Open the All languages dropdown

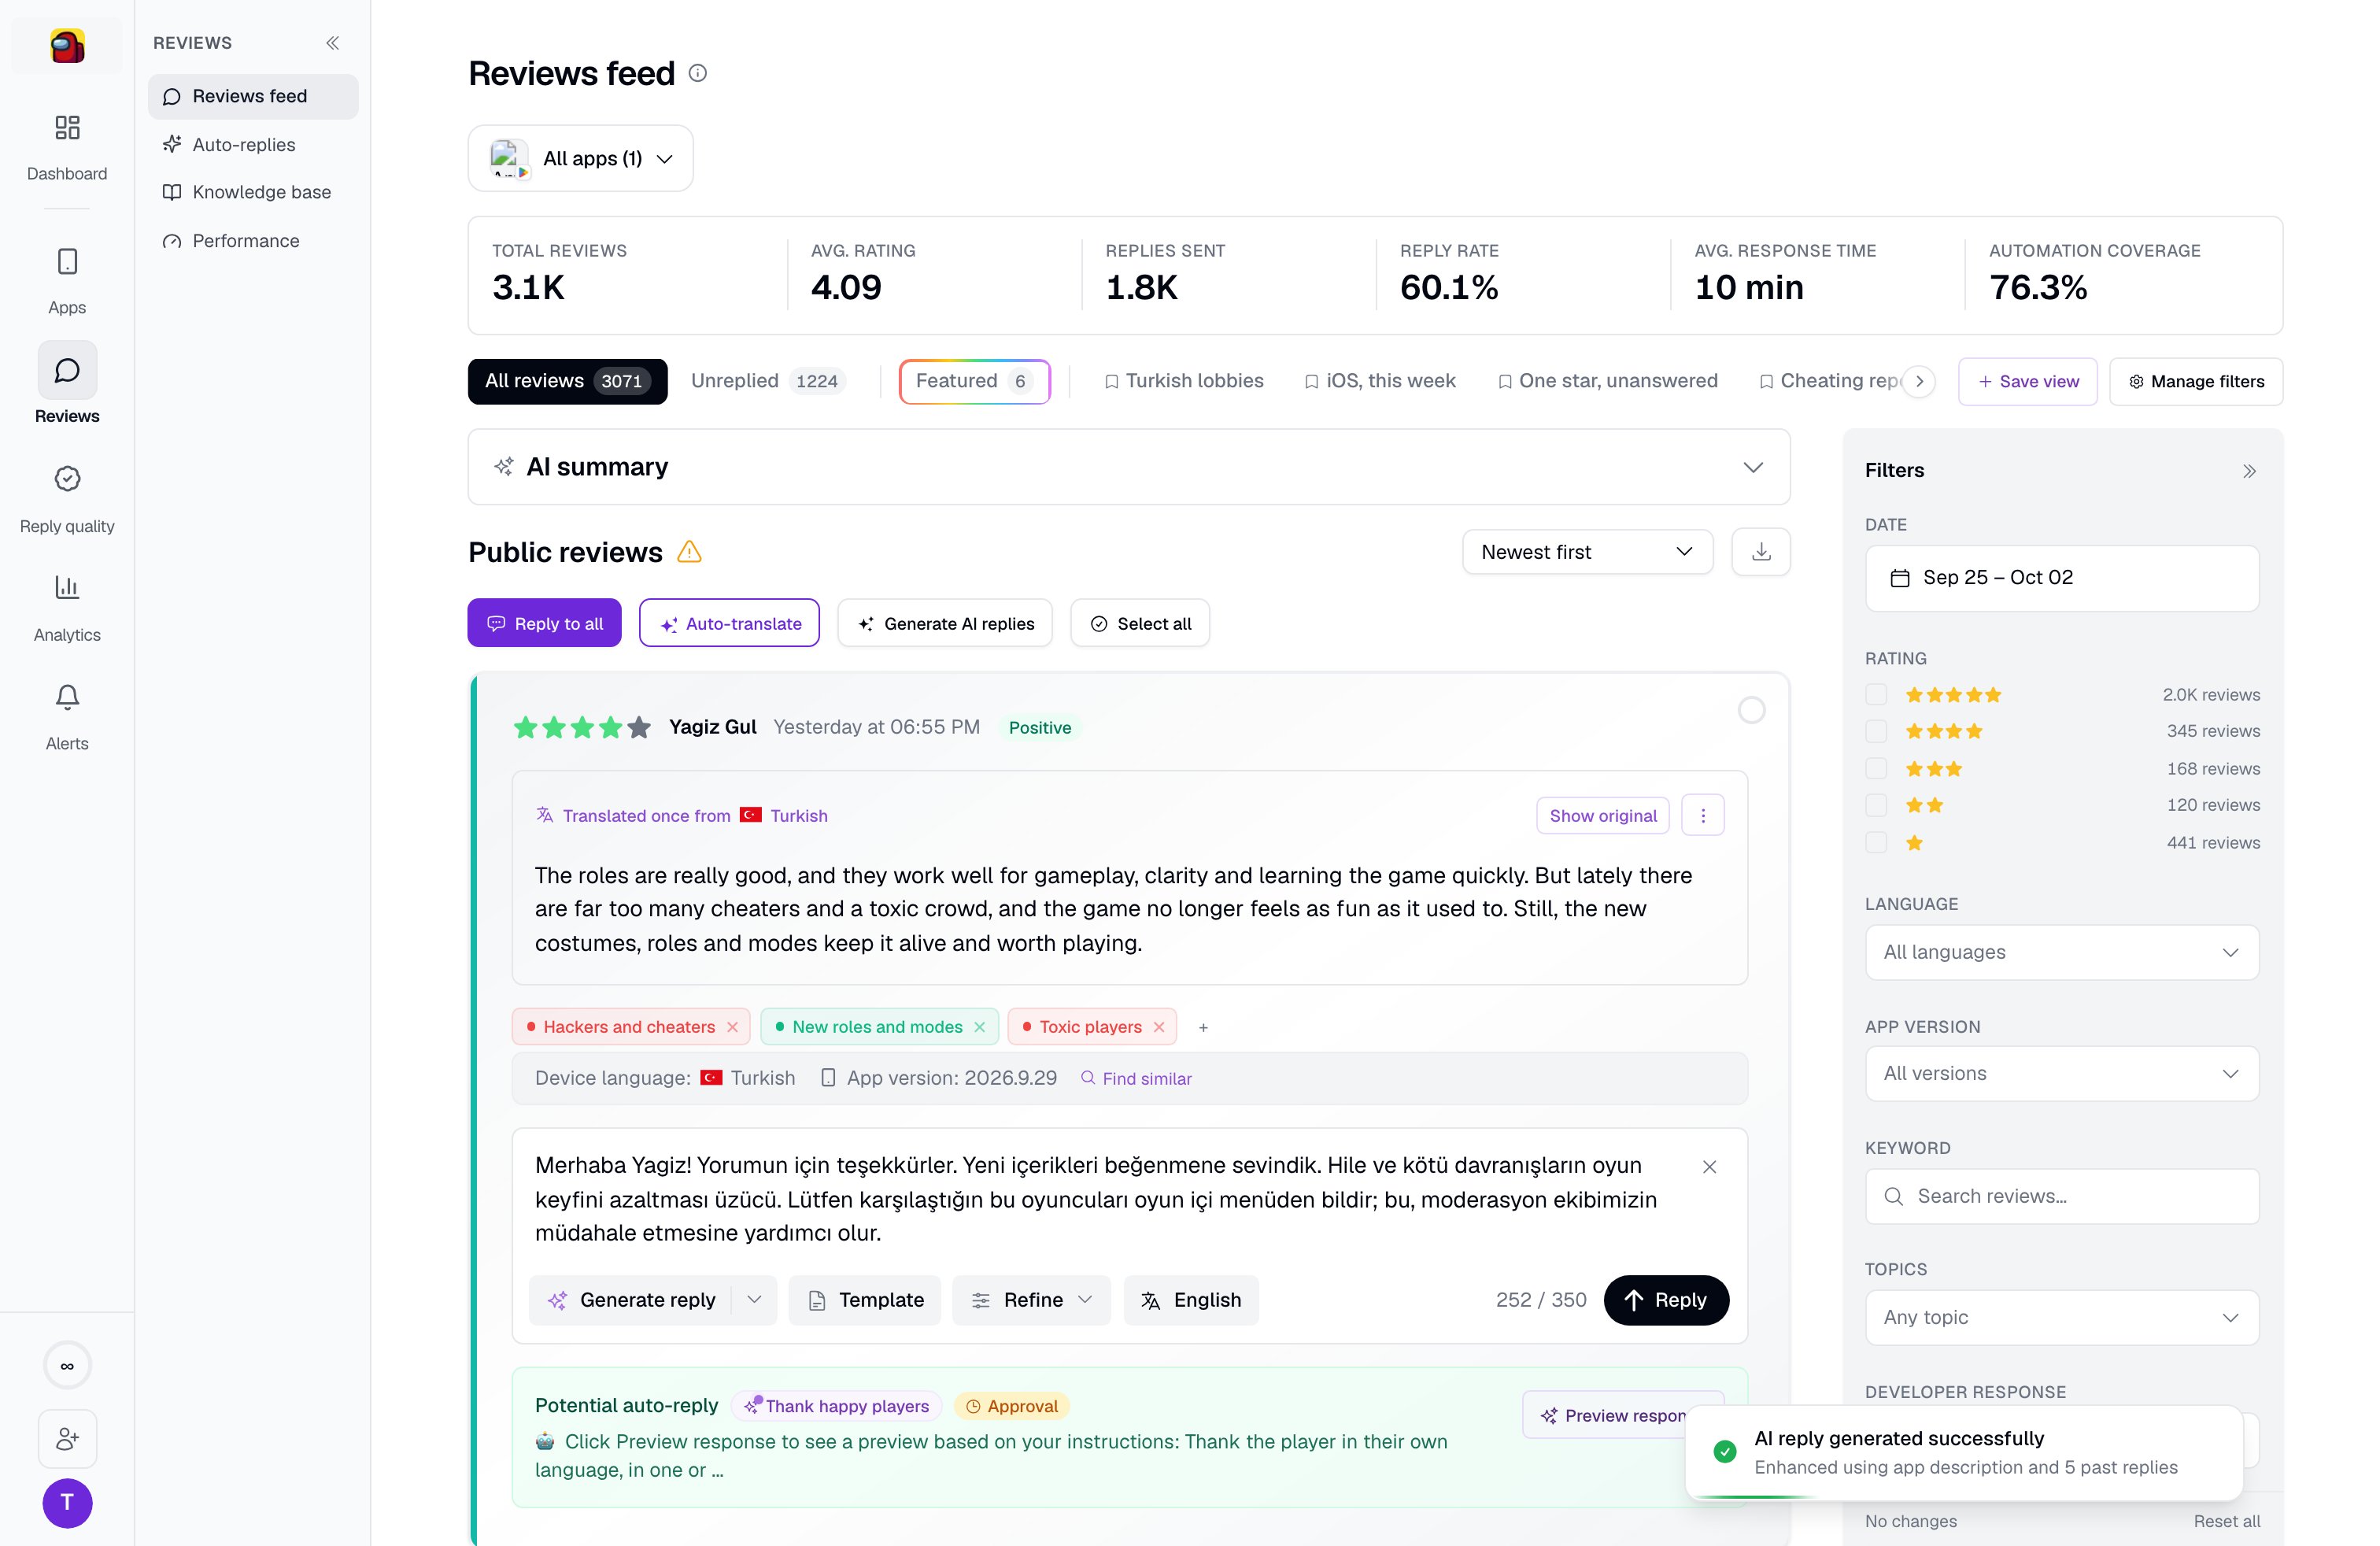[x=2061, y=952]
